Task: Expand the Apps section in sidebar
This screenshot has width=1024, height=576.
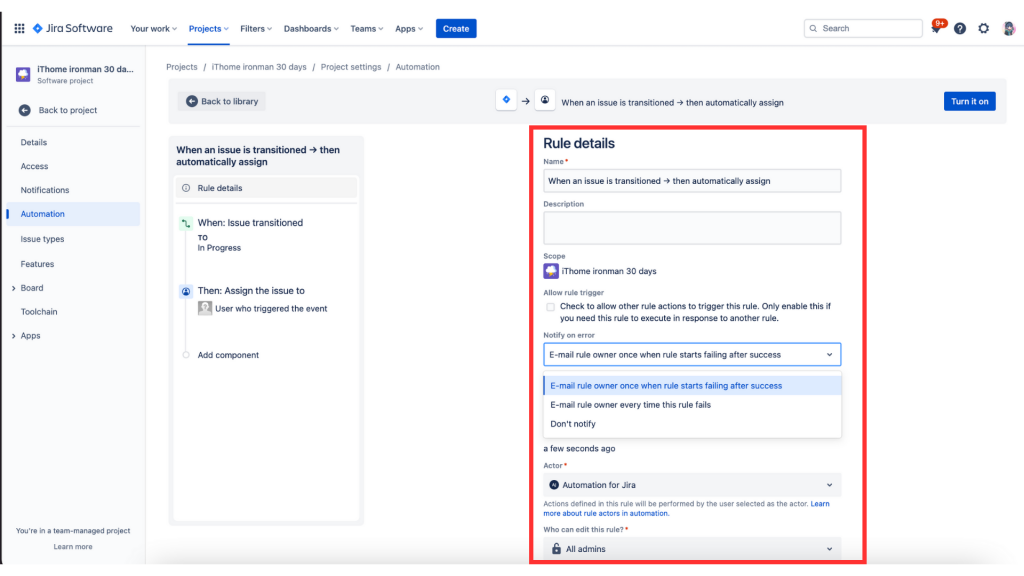Action: [14, 336]
